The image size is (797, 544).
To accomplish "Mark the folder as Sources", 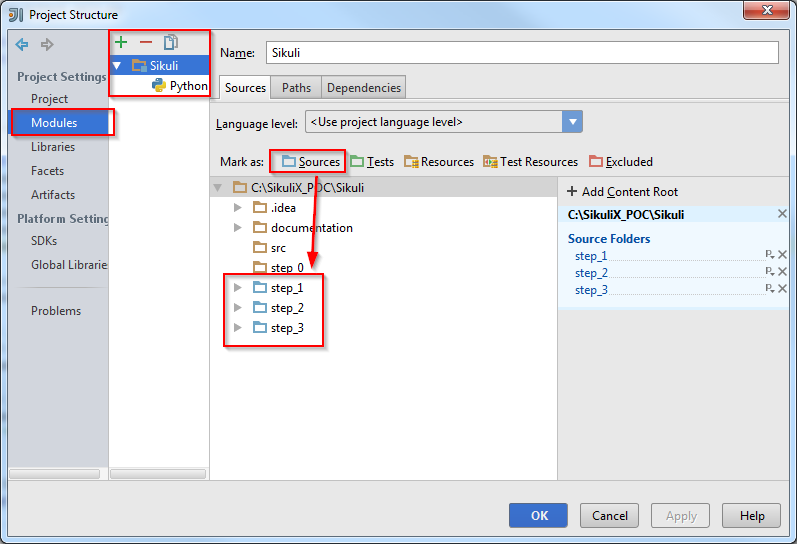I will click(311, 162).
